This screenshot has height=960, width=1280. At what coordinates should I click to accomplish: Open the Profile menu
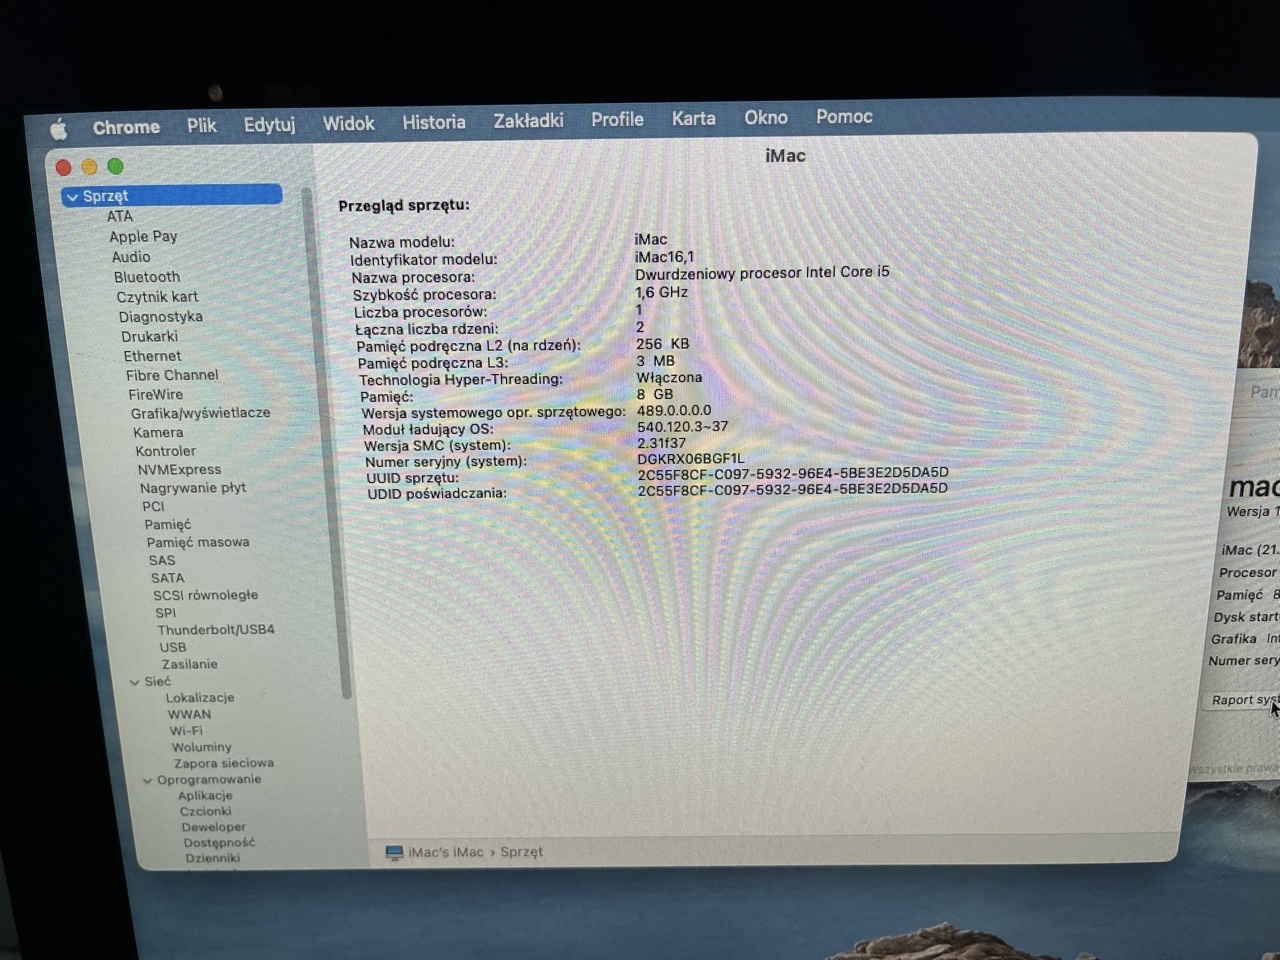[617, 119]
